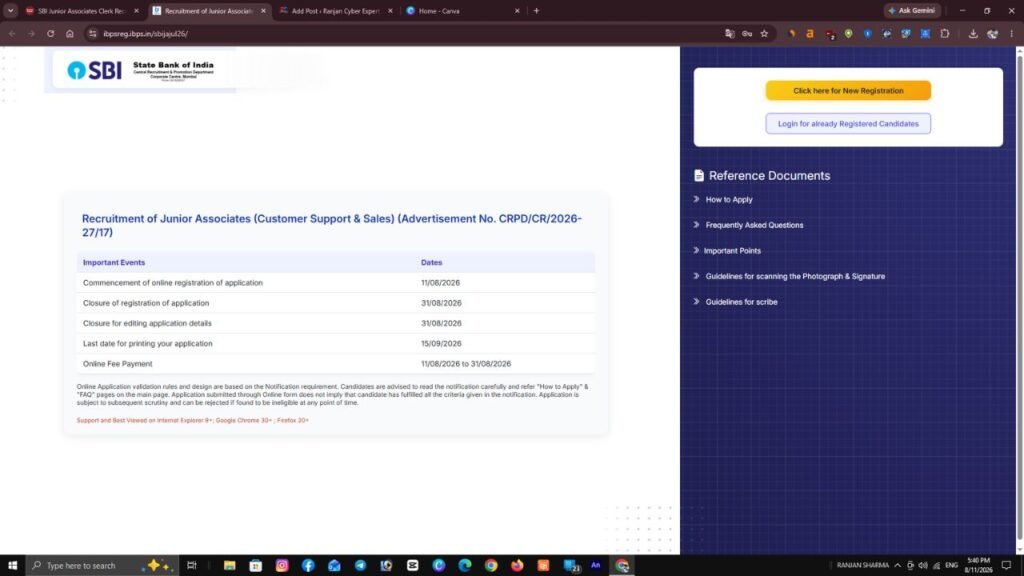
Task: Click the page vertical scrollbar
Action: coord(1019,300)
